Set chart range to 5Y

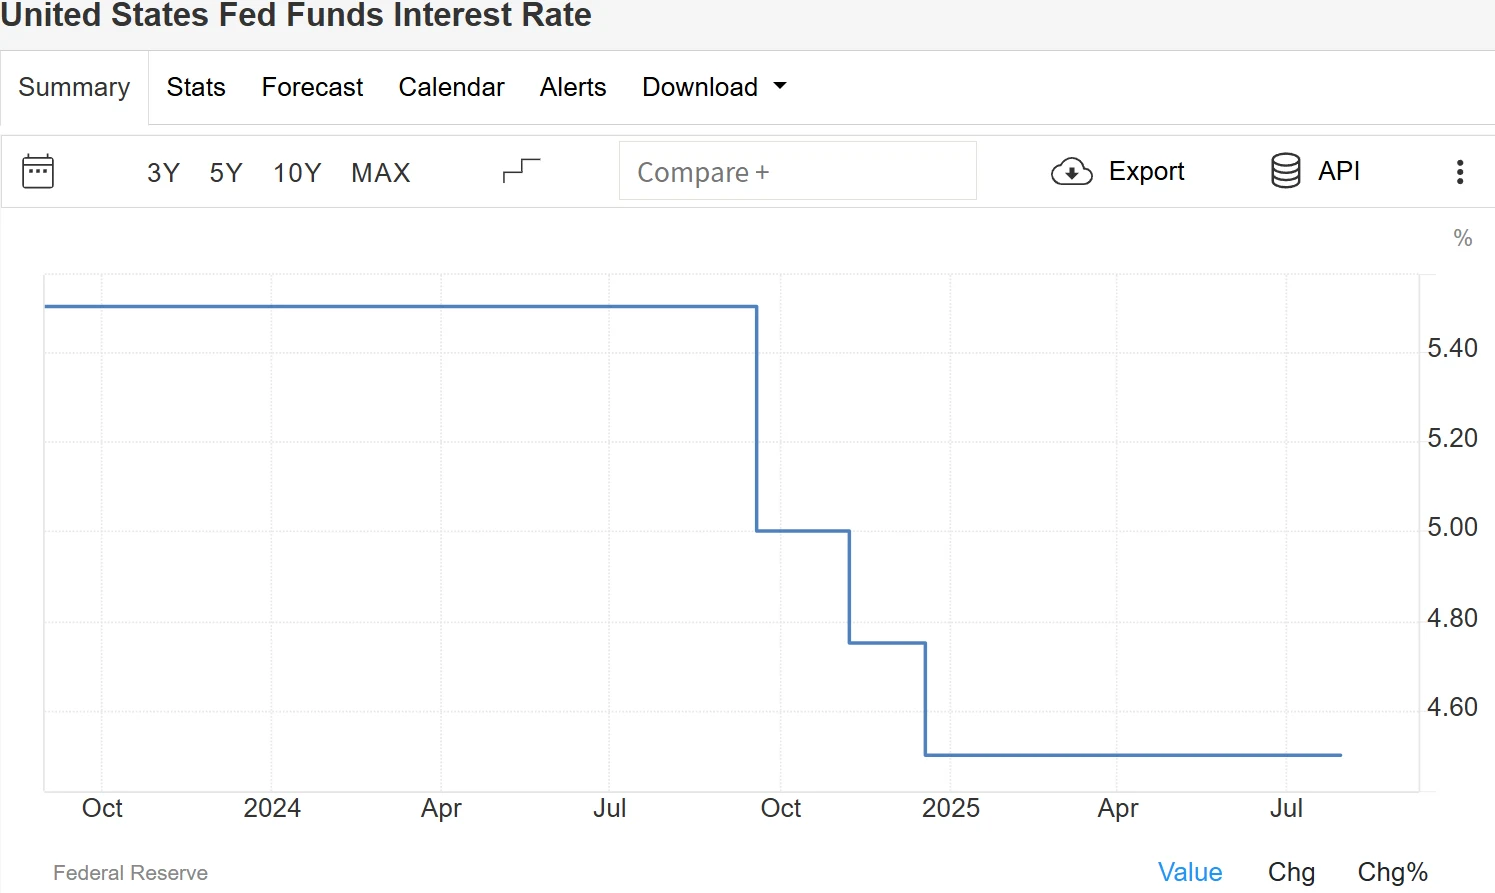coord(226,173)
